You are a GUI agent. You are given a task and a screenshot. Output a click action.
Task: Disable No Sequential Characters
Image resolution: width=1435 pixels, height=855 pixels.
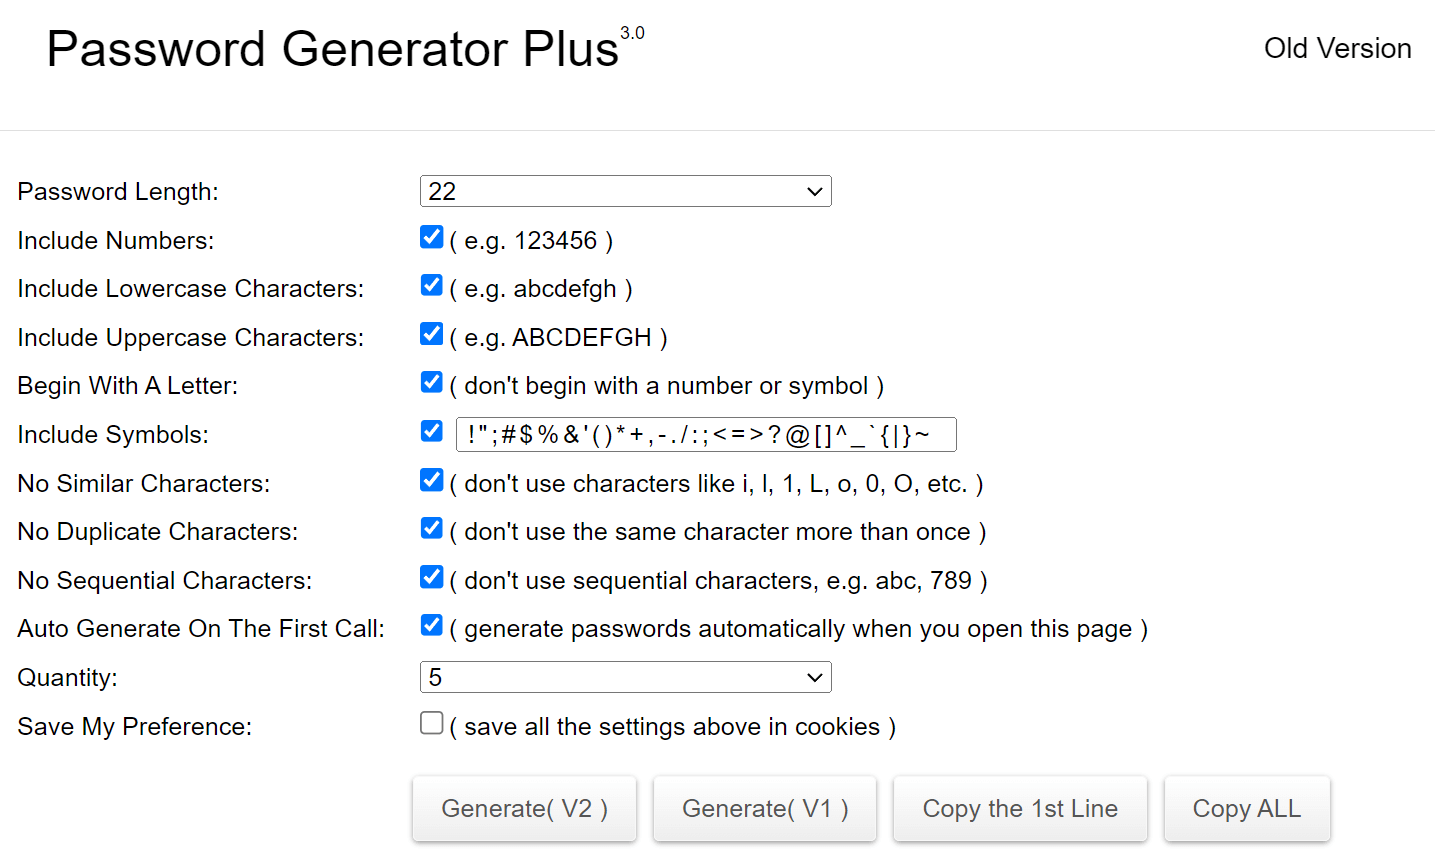pyautogui.click(x=431, y=577)
